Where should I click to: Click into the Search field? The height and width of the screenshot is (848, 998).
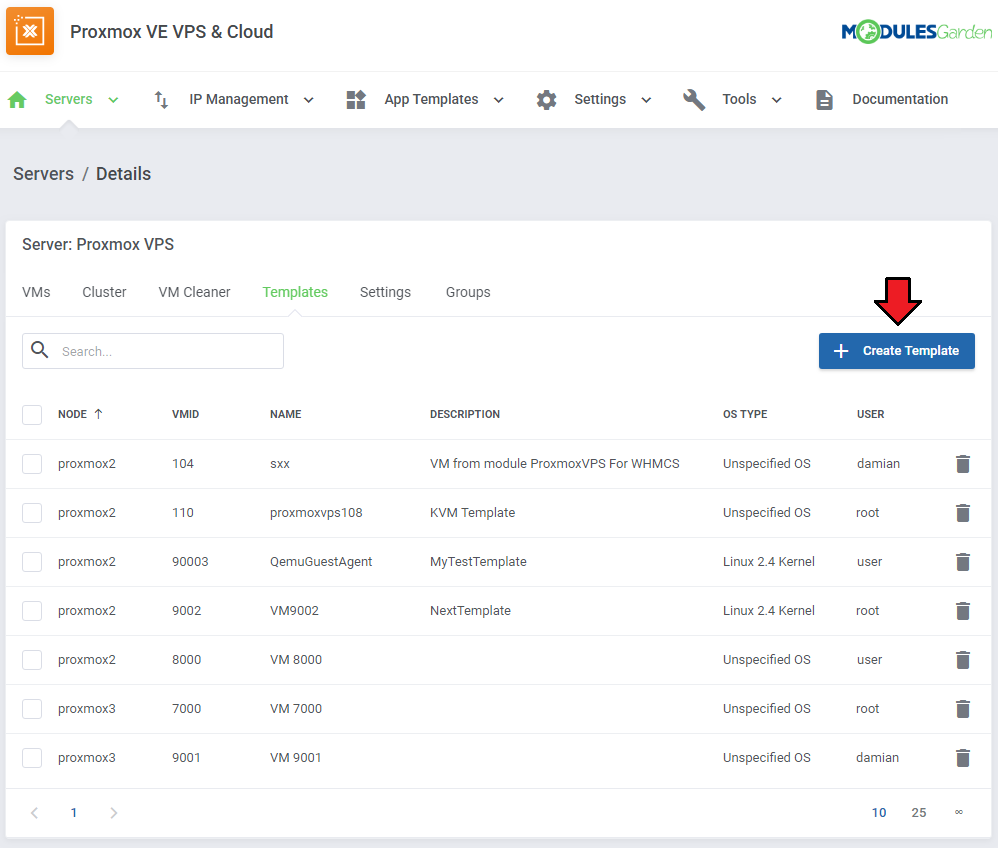tap(153, 351)
